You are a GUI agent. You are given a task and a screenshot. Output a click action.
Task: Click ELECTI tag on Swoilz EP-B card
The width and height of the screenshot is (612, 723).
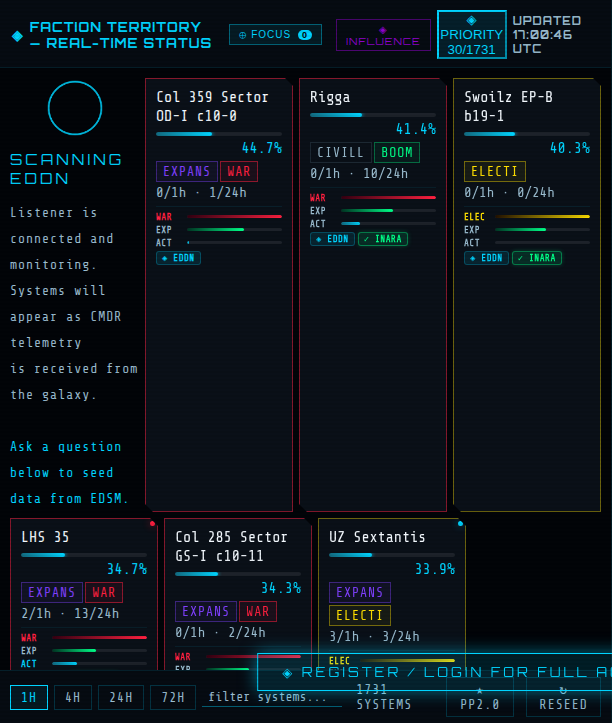[494, 172]
